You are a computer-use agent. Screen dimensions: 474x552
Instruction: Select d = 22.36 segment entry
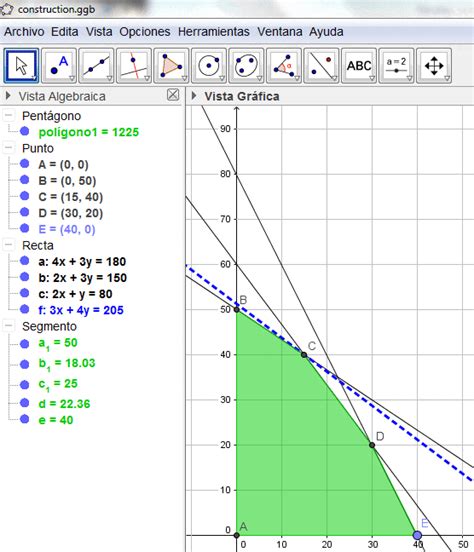coord(64,404)
